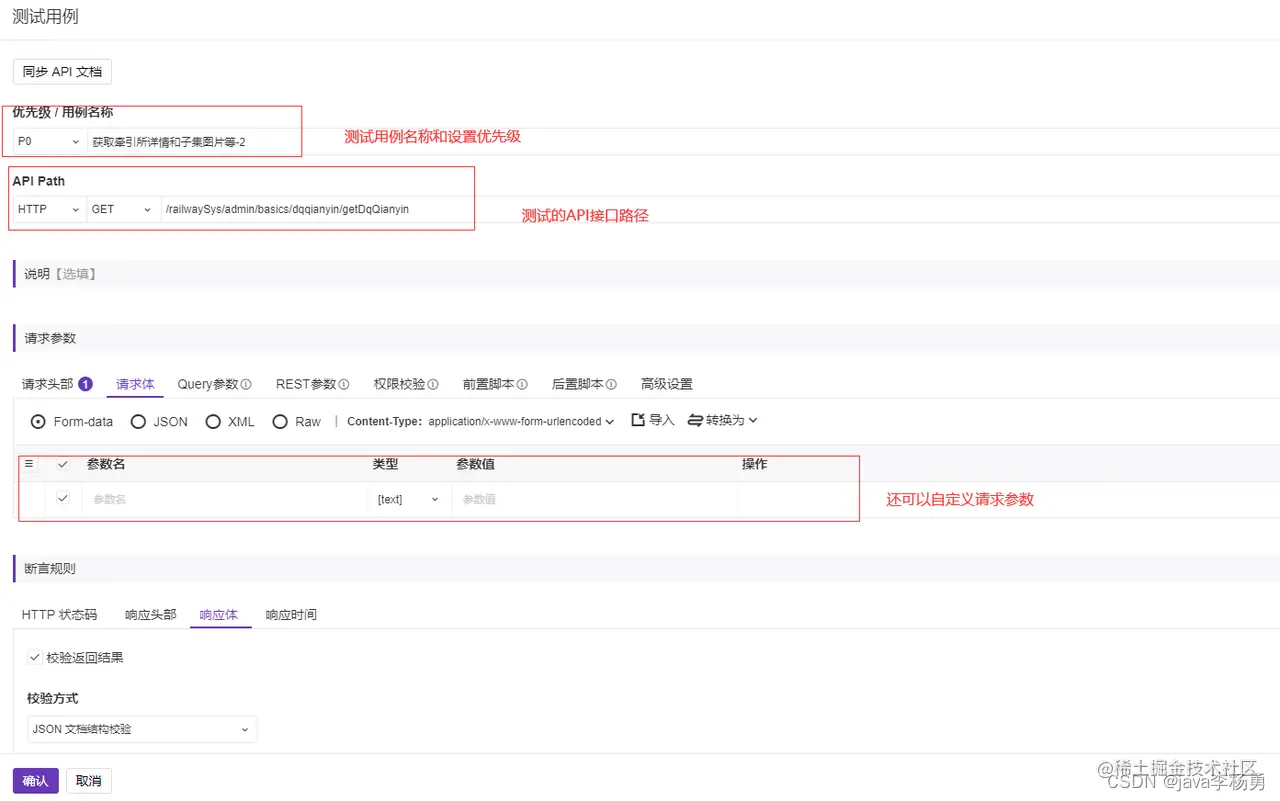Image resolution: width=1280 pixels, height=801 pixels.
Task: Open the JSON 文档结构校验 dropdown
Action: point(141,729)
